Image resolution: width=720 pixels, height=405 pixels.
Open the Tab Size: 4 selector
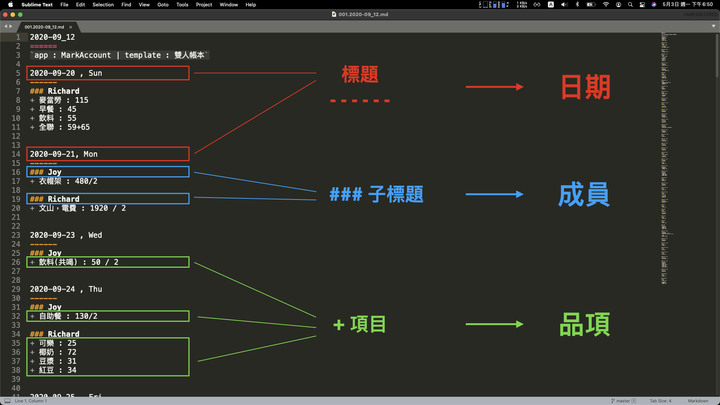coord(660,401)
